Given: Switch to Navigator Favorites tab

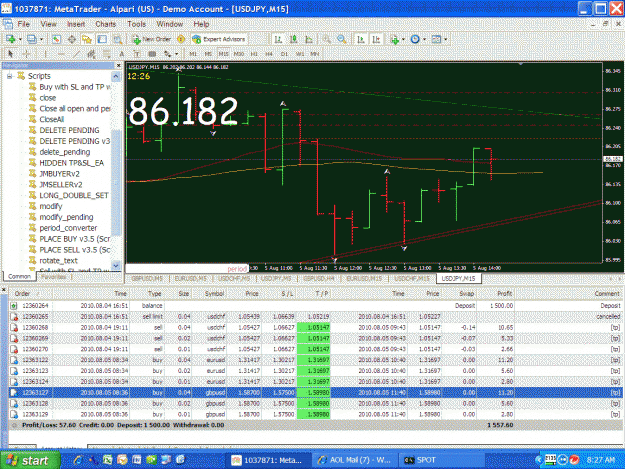Looking at the screenshot, I should [53, 277].
